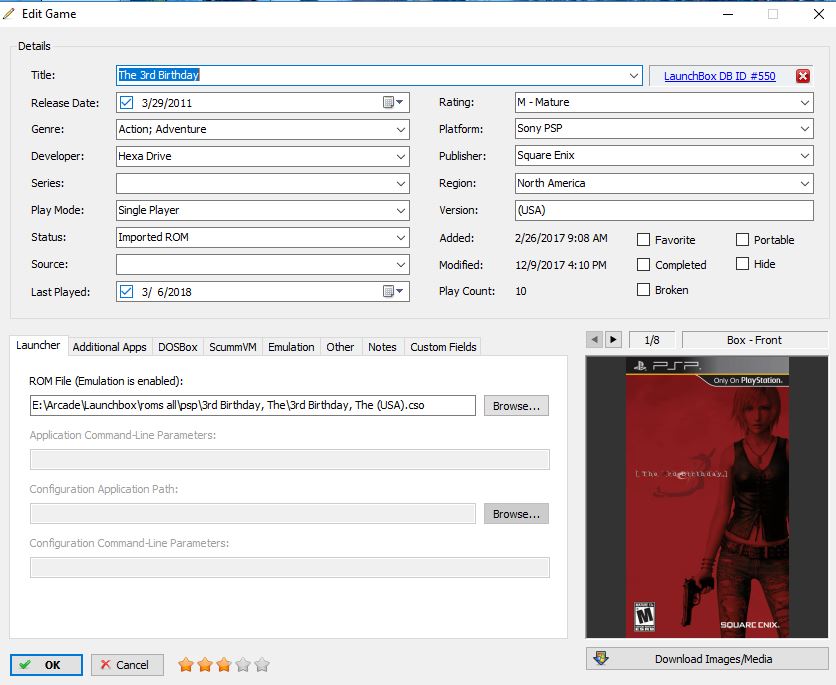Browse for Configuration Application Path
The height and width of the screenshot is (685, 836).
click(x=516, y=514)
